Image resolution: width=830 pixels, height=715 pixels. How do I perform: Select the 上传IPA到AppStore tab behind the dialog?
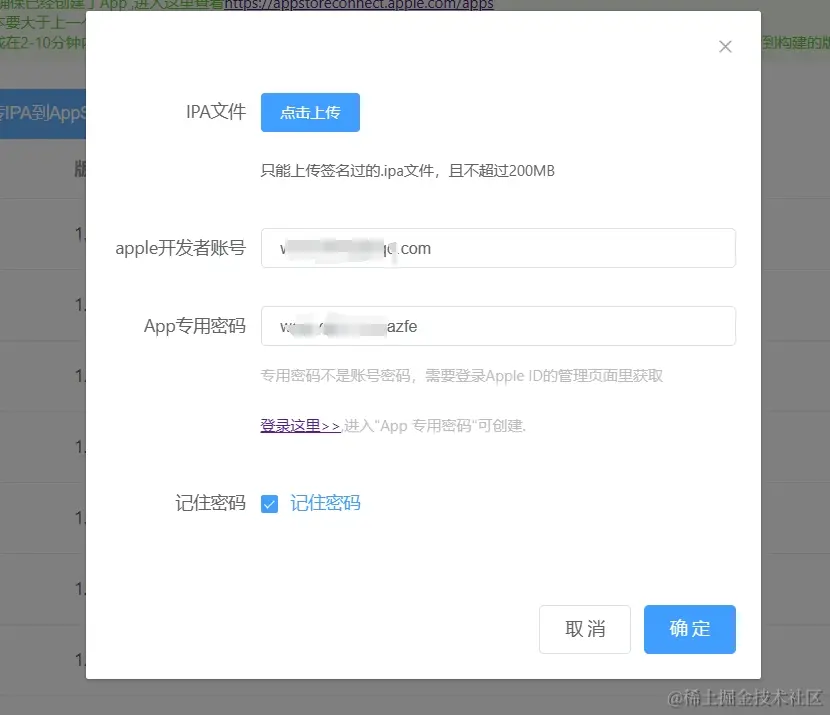(45, 115)
